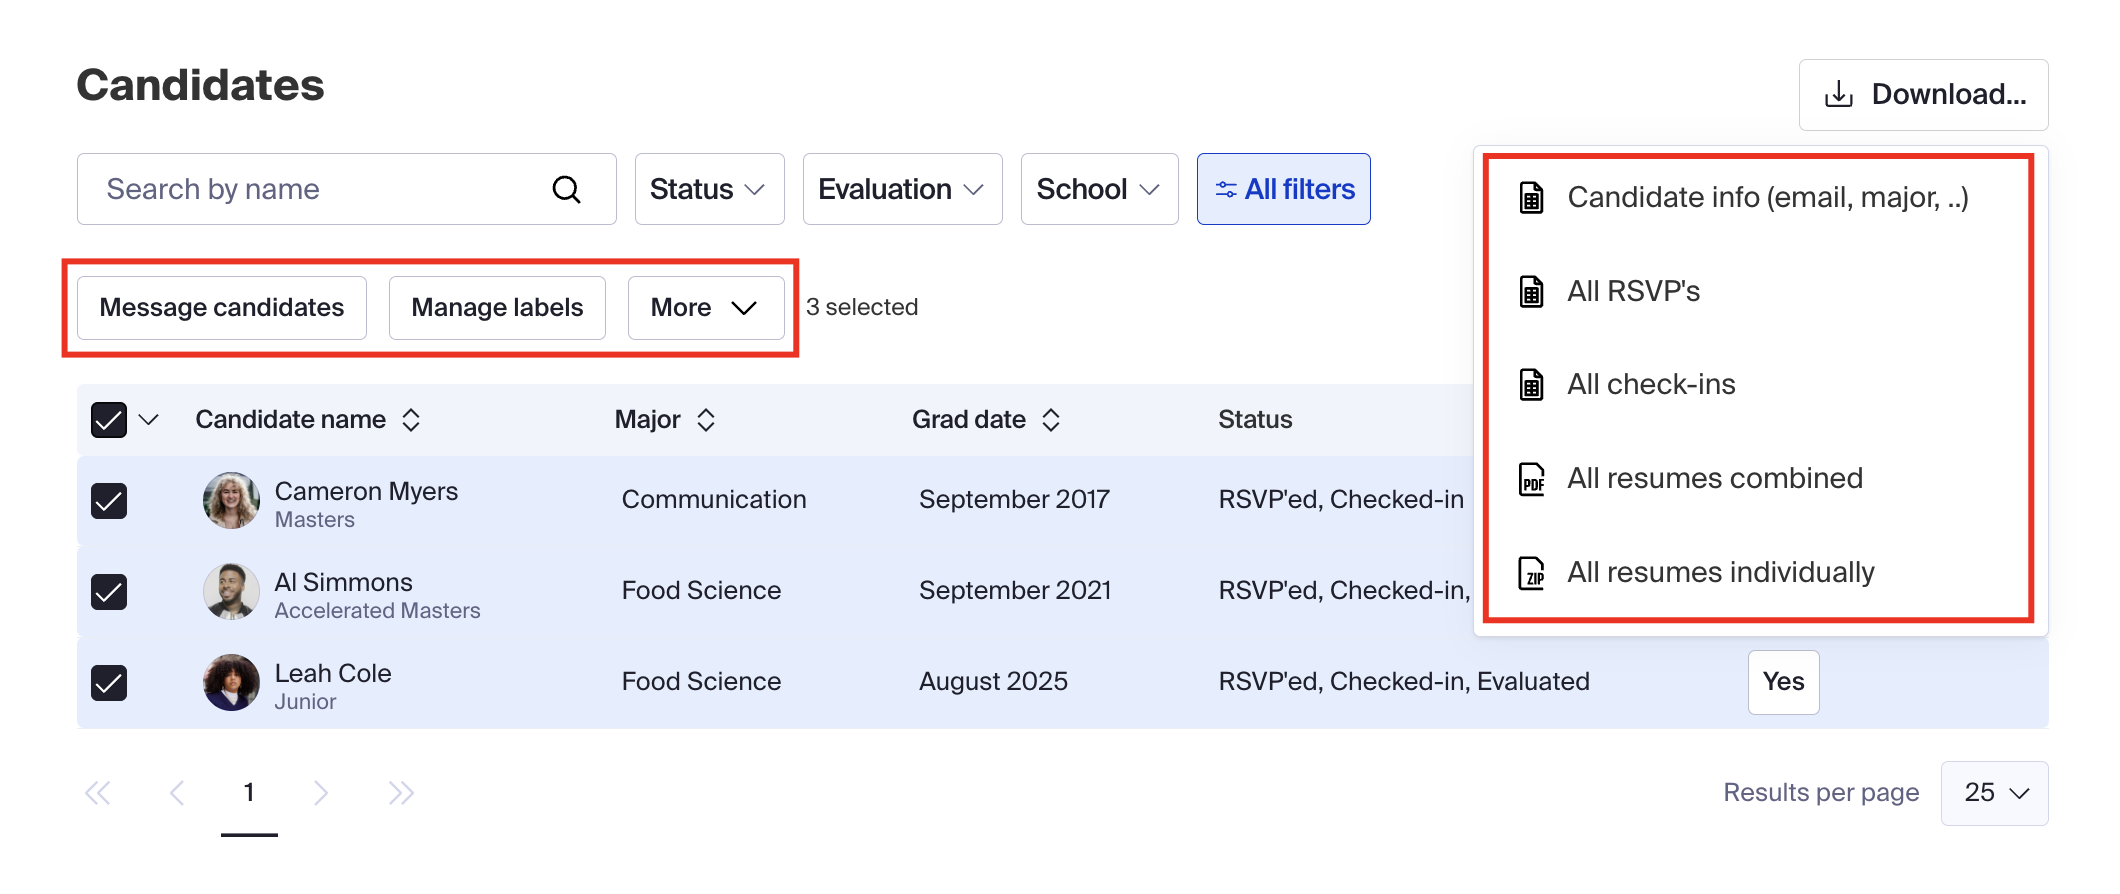Uncheck Cameron Myers row checkbox
The height and width of the screenshot is (894, 2120).
pyautogui.click(x=109, y=500)
